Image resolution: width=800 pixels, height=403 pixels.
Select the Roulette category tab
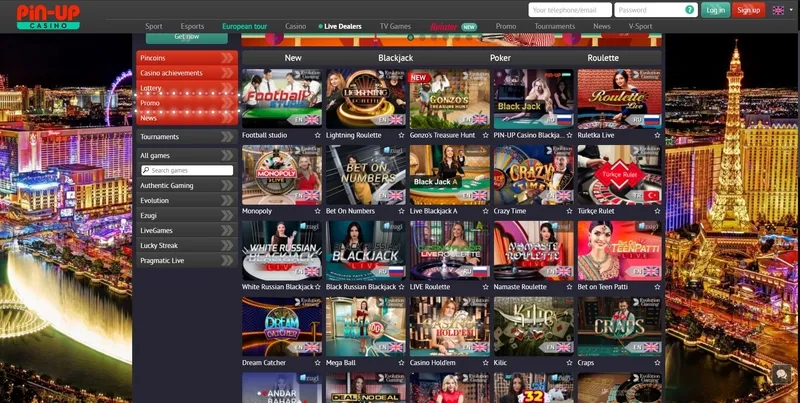pos(603,58)
